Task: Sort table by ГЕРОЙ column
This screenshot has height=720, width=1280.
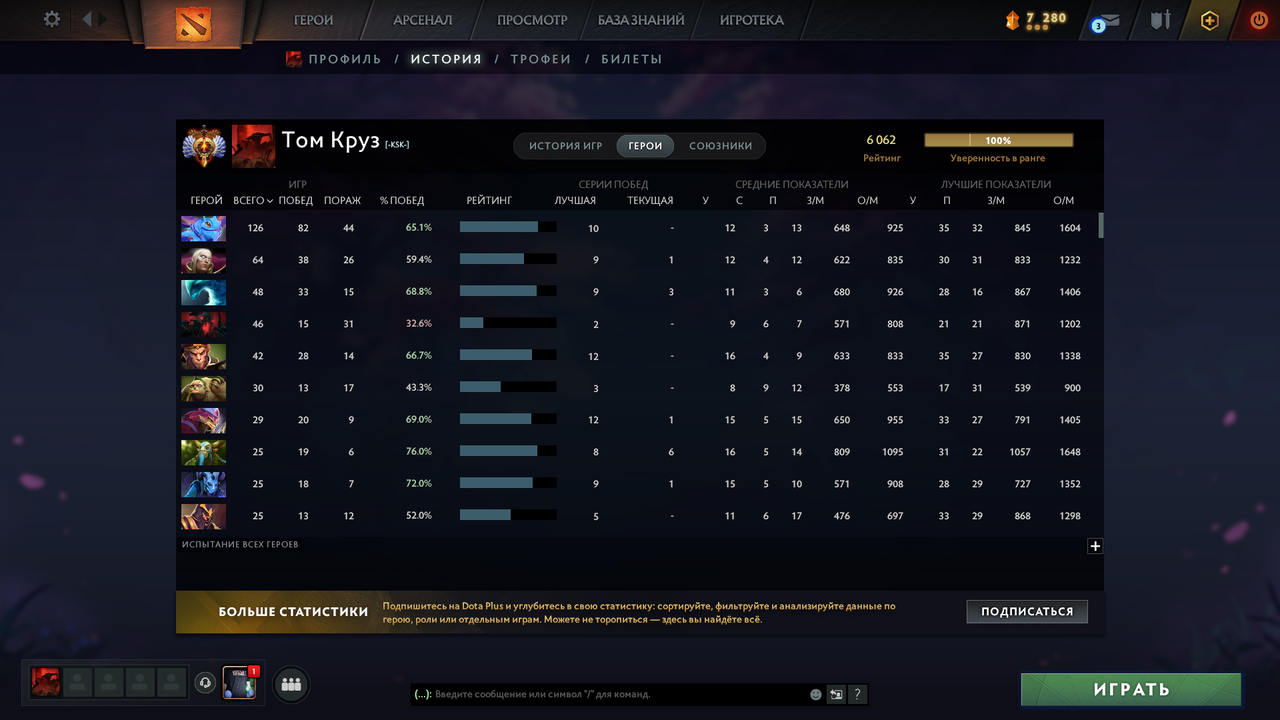Action: click(206, 200)
